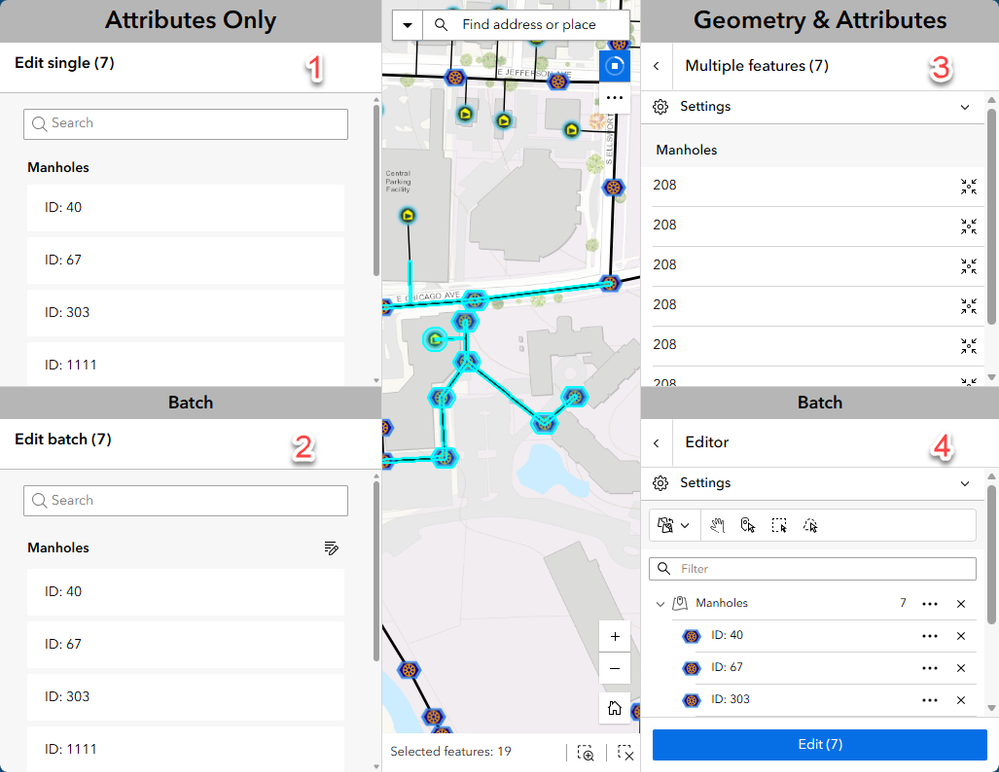Viewport: 999px width, 772px height.
Task: Remove ID: 67 from Editor selection
Action: (961, 668)
